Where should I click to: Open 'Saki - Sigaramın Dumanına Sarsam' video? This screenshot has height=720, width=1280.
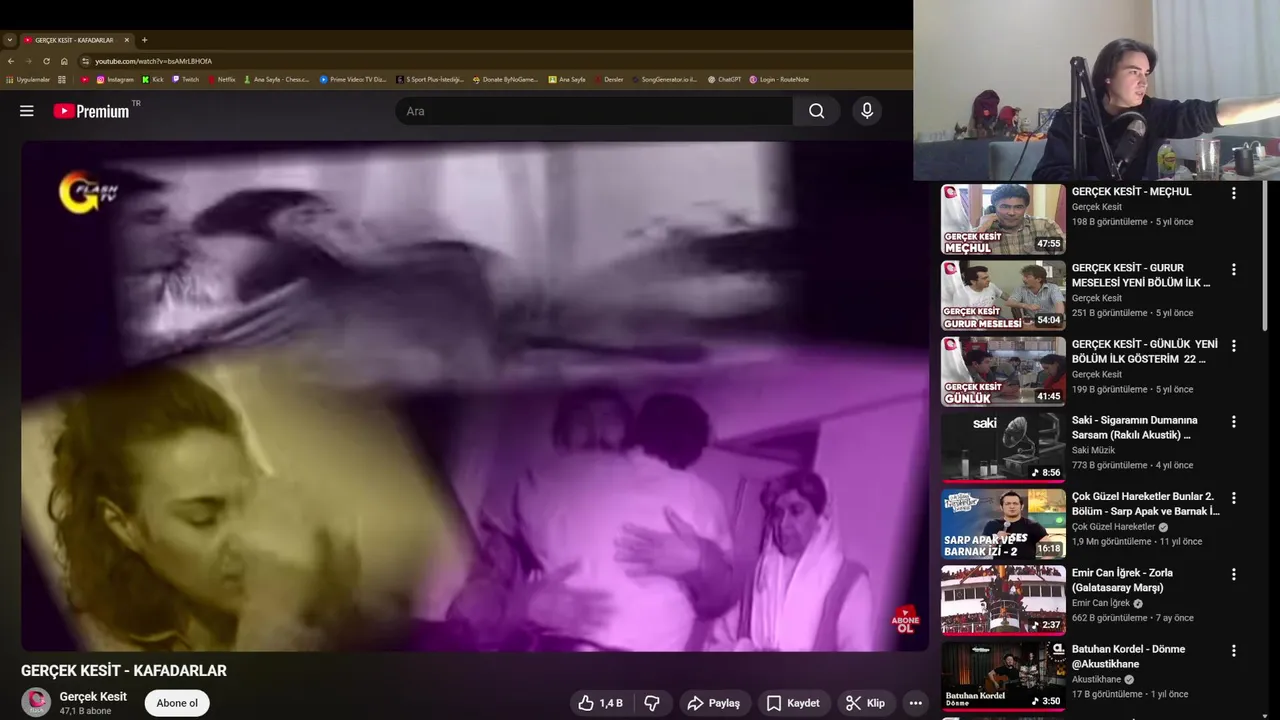[1135, 427]
